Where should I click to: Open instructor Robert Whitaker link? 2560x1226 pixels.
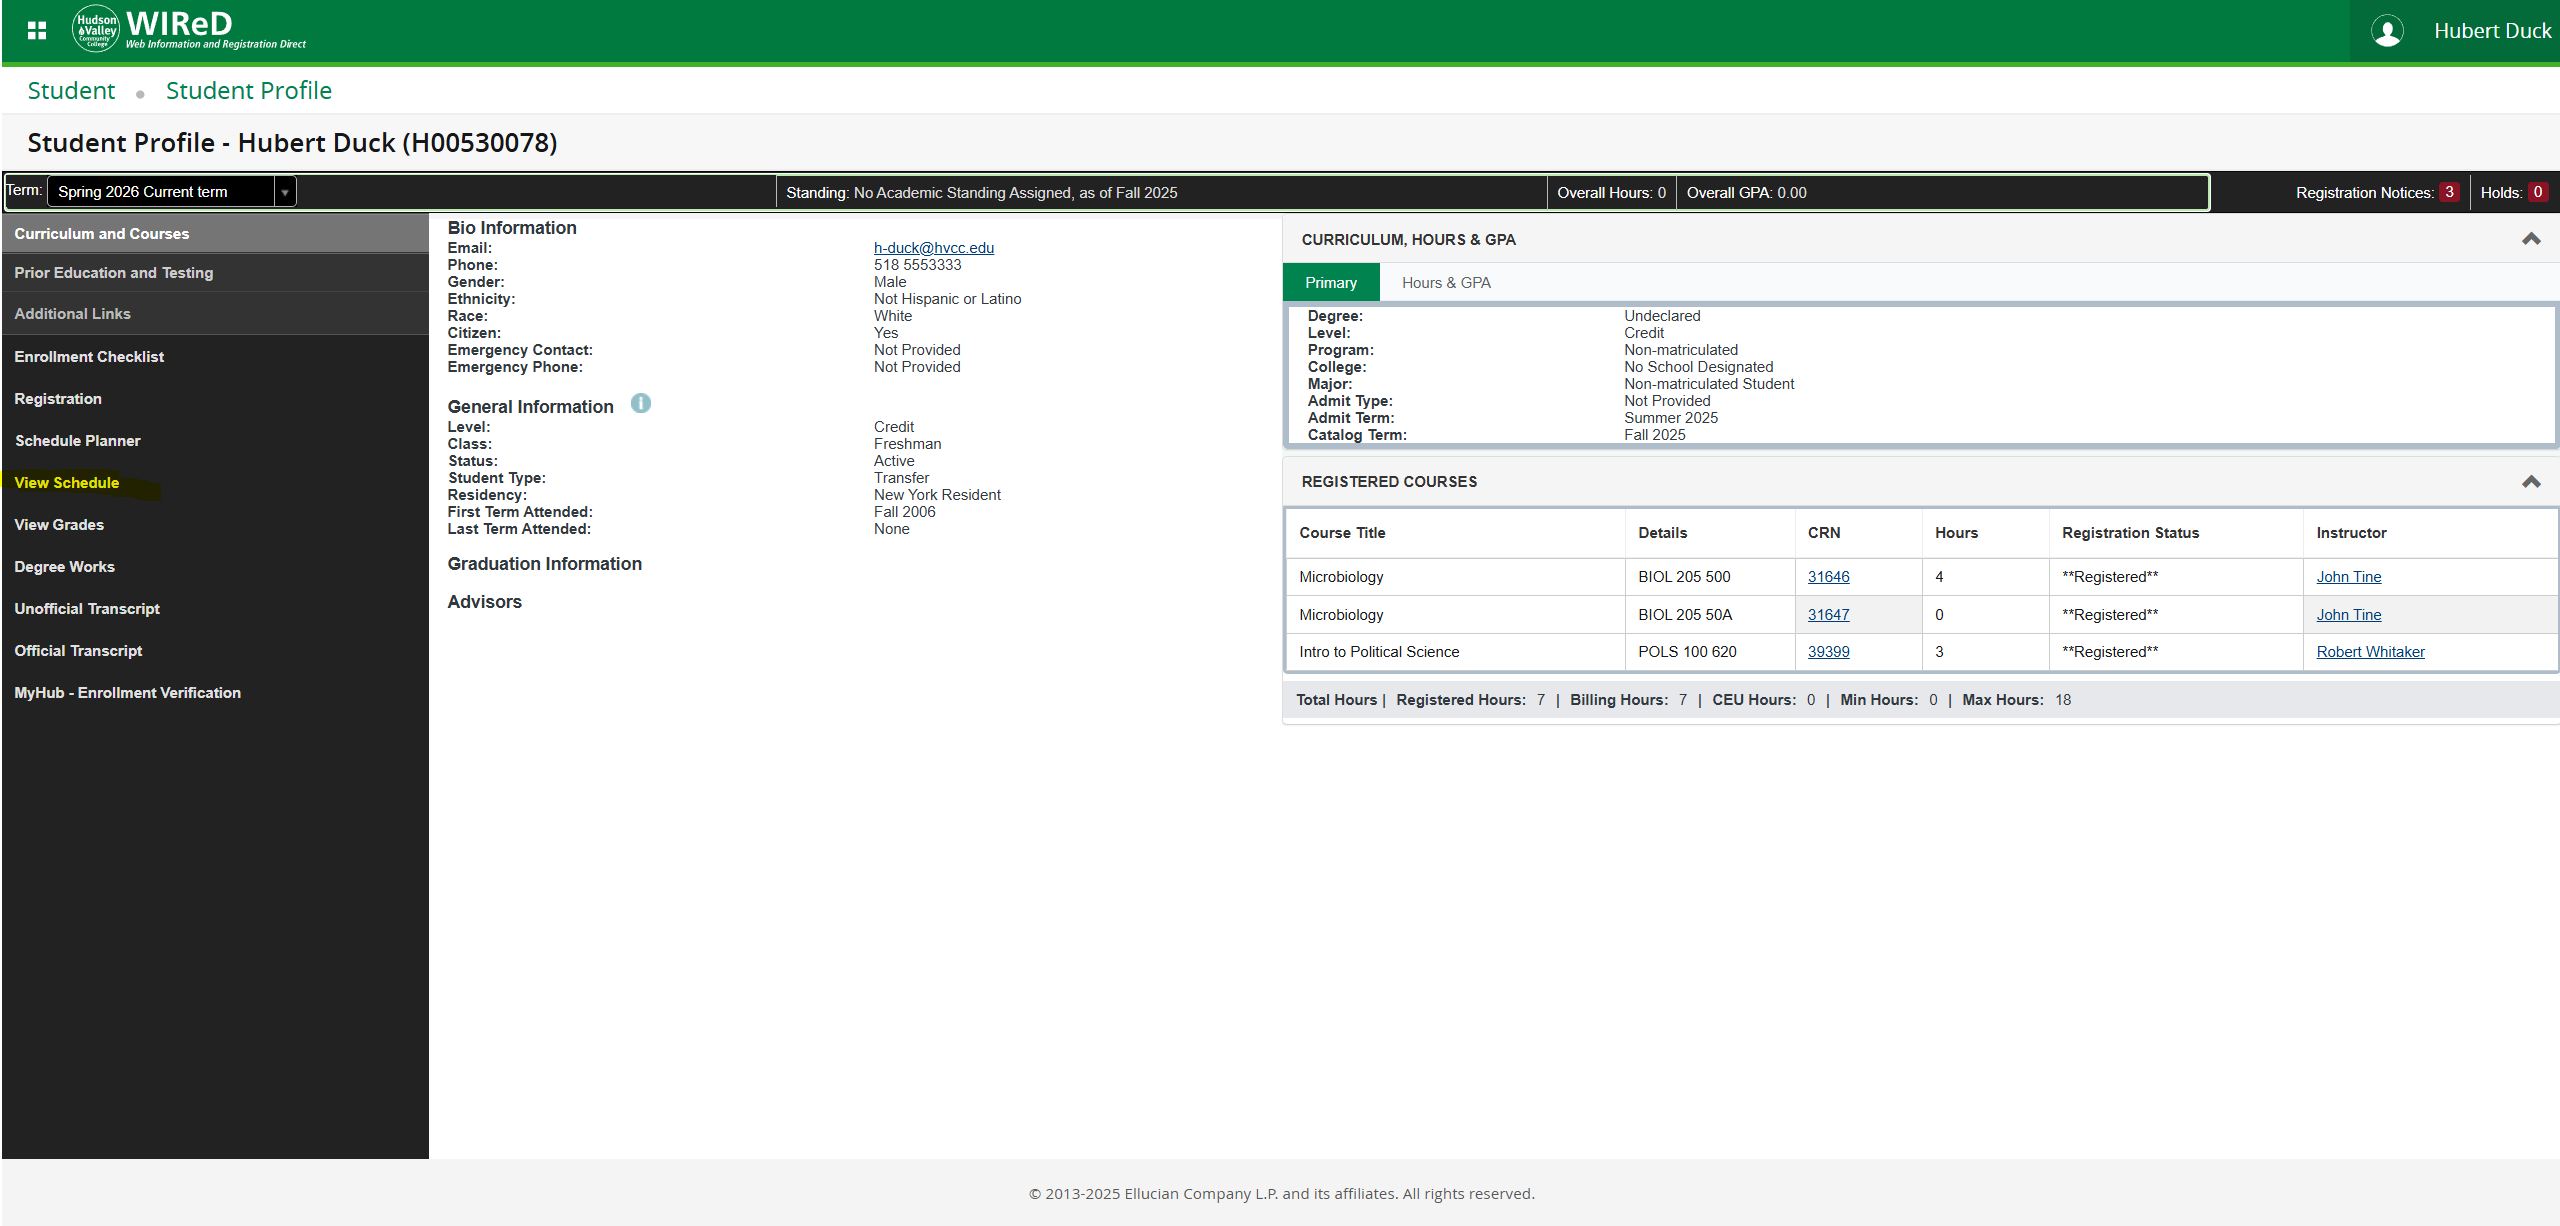tap(2370, 652)
